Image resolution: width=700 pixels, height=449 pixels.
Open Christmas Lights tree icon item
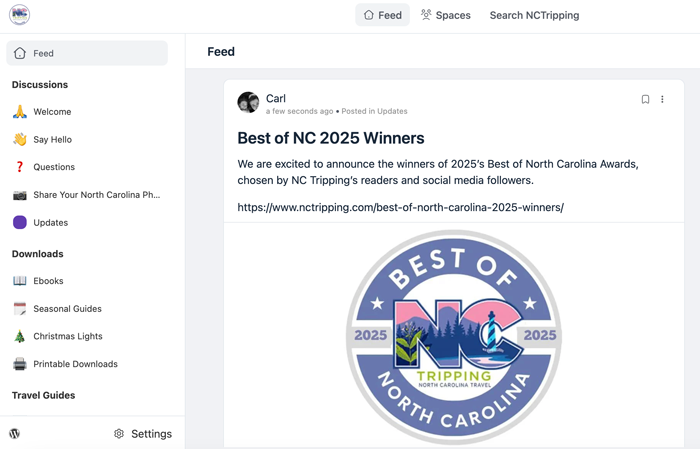pyautogui.click(x=20, y=336)
